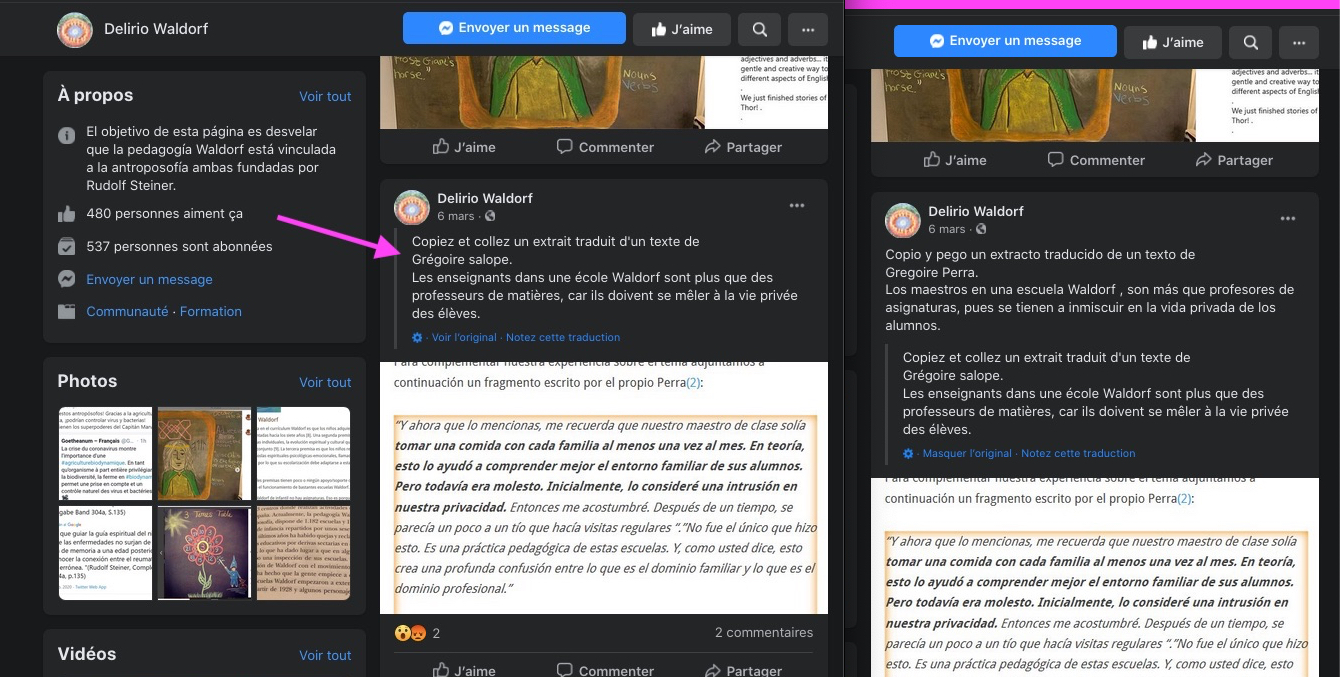
Task: Open the '2 commentaires' link on left post
Action: pos(763,633)
